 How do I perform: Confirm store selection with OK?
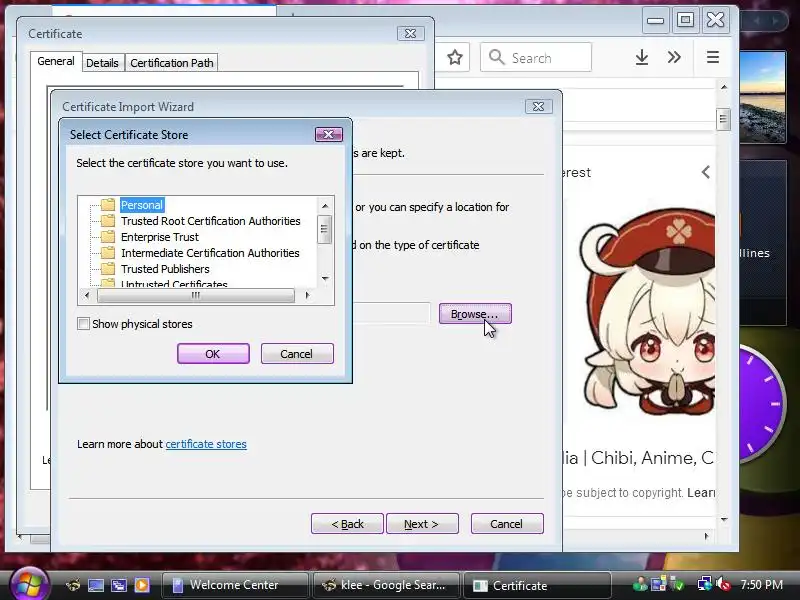click(x=213, y=354)
